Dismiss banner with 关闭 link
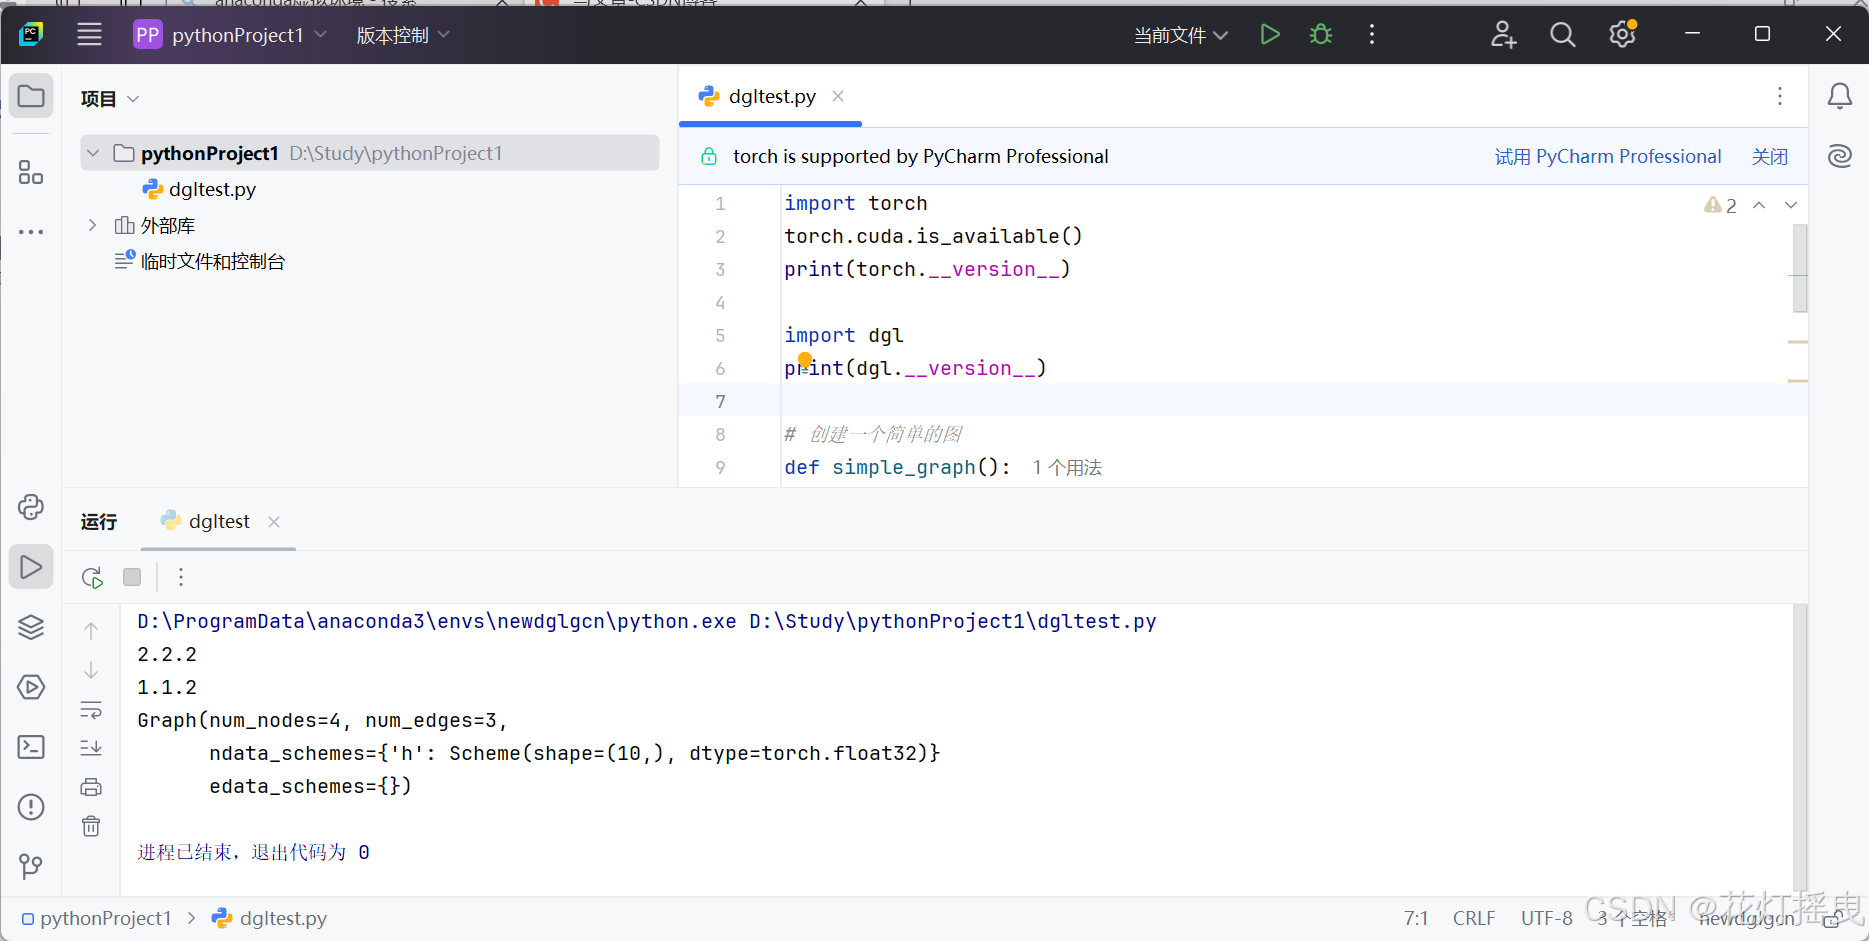 [1770, 156]
